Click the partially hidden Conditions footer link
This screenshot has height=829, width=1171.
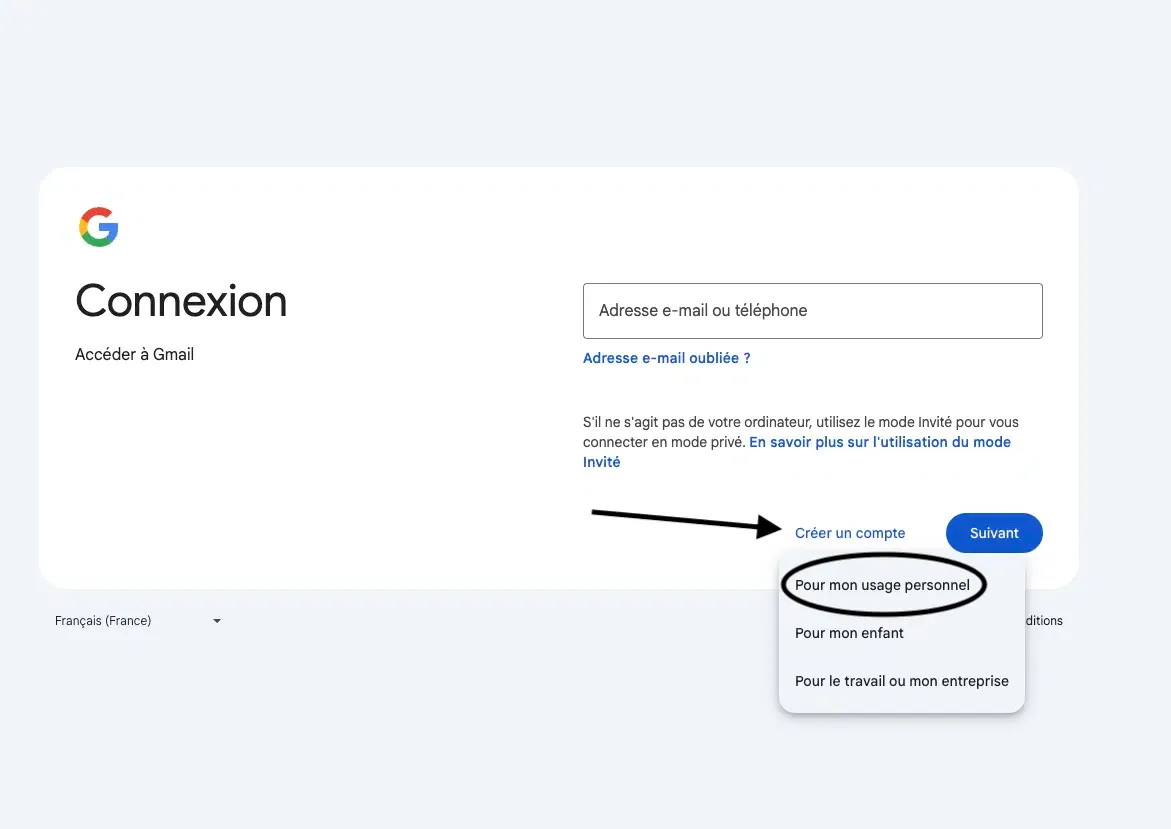click(x=1044, y=621)
